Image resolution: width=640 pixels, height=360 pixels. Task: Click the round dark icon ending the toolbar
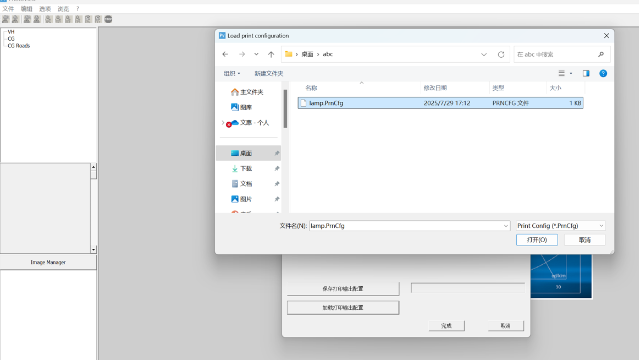[x=108, y=19]
